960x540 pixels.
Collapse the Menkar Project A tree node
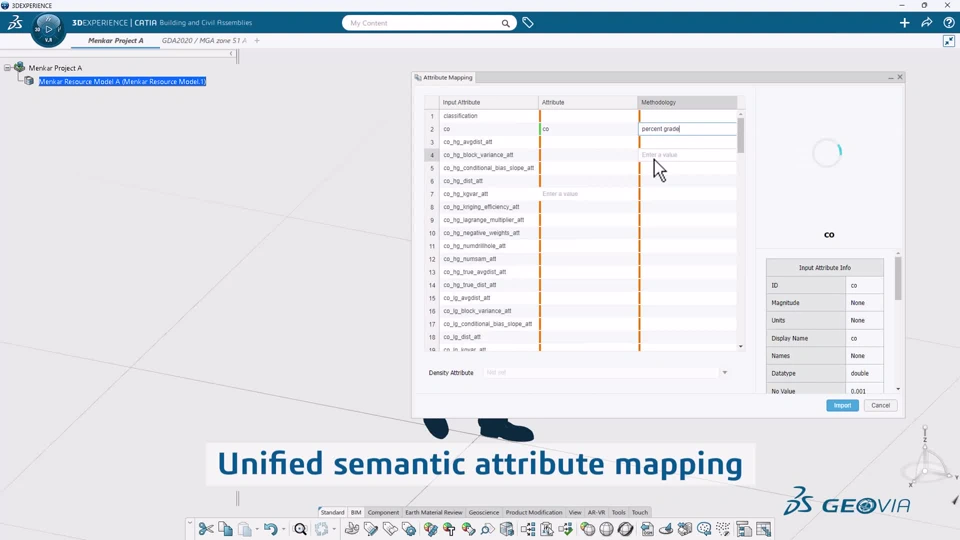(7, 68)
